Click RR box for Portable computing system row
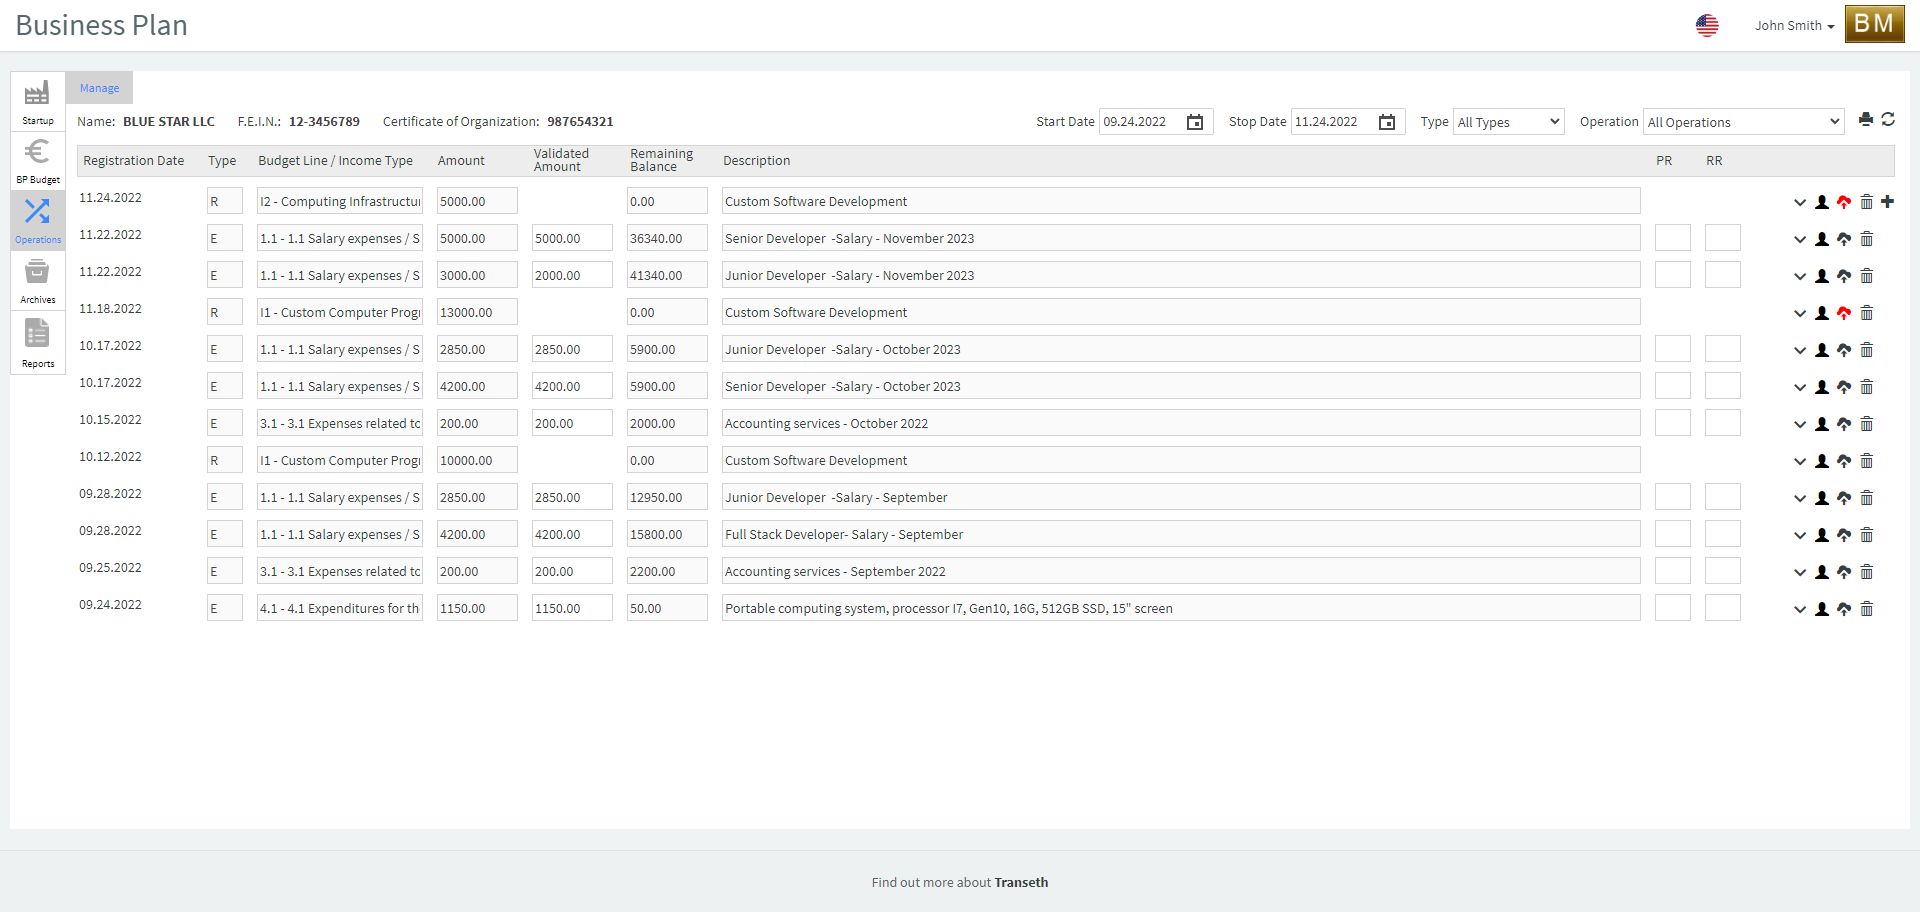Image resolution: width=1920 pixels, height=912 pixels. (x=1723, y=608)
